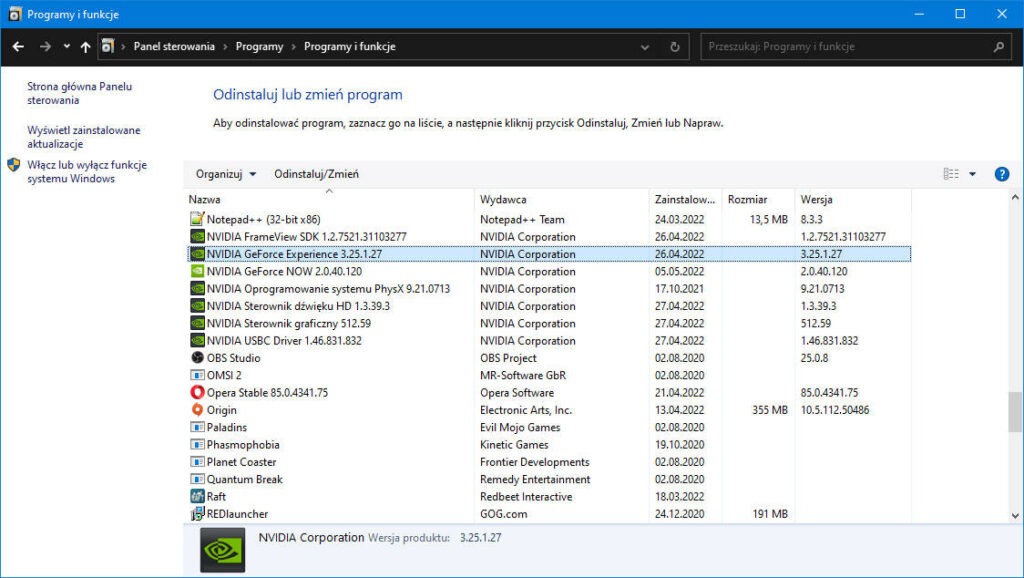Go up one folder level
Screen dimensions: 1024x578
[85, 46]
